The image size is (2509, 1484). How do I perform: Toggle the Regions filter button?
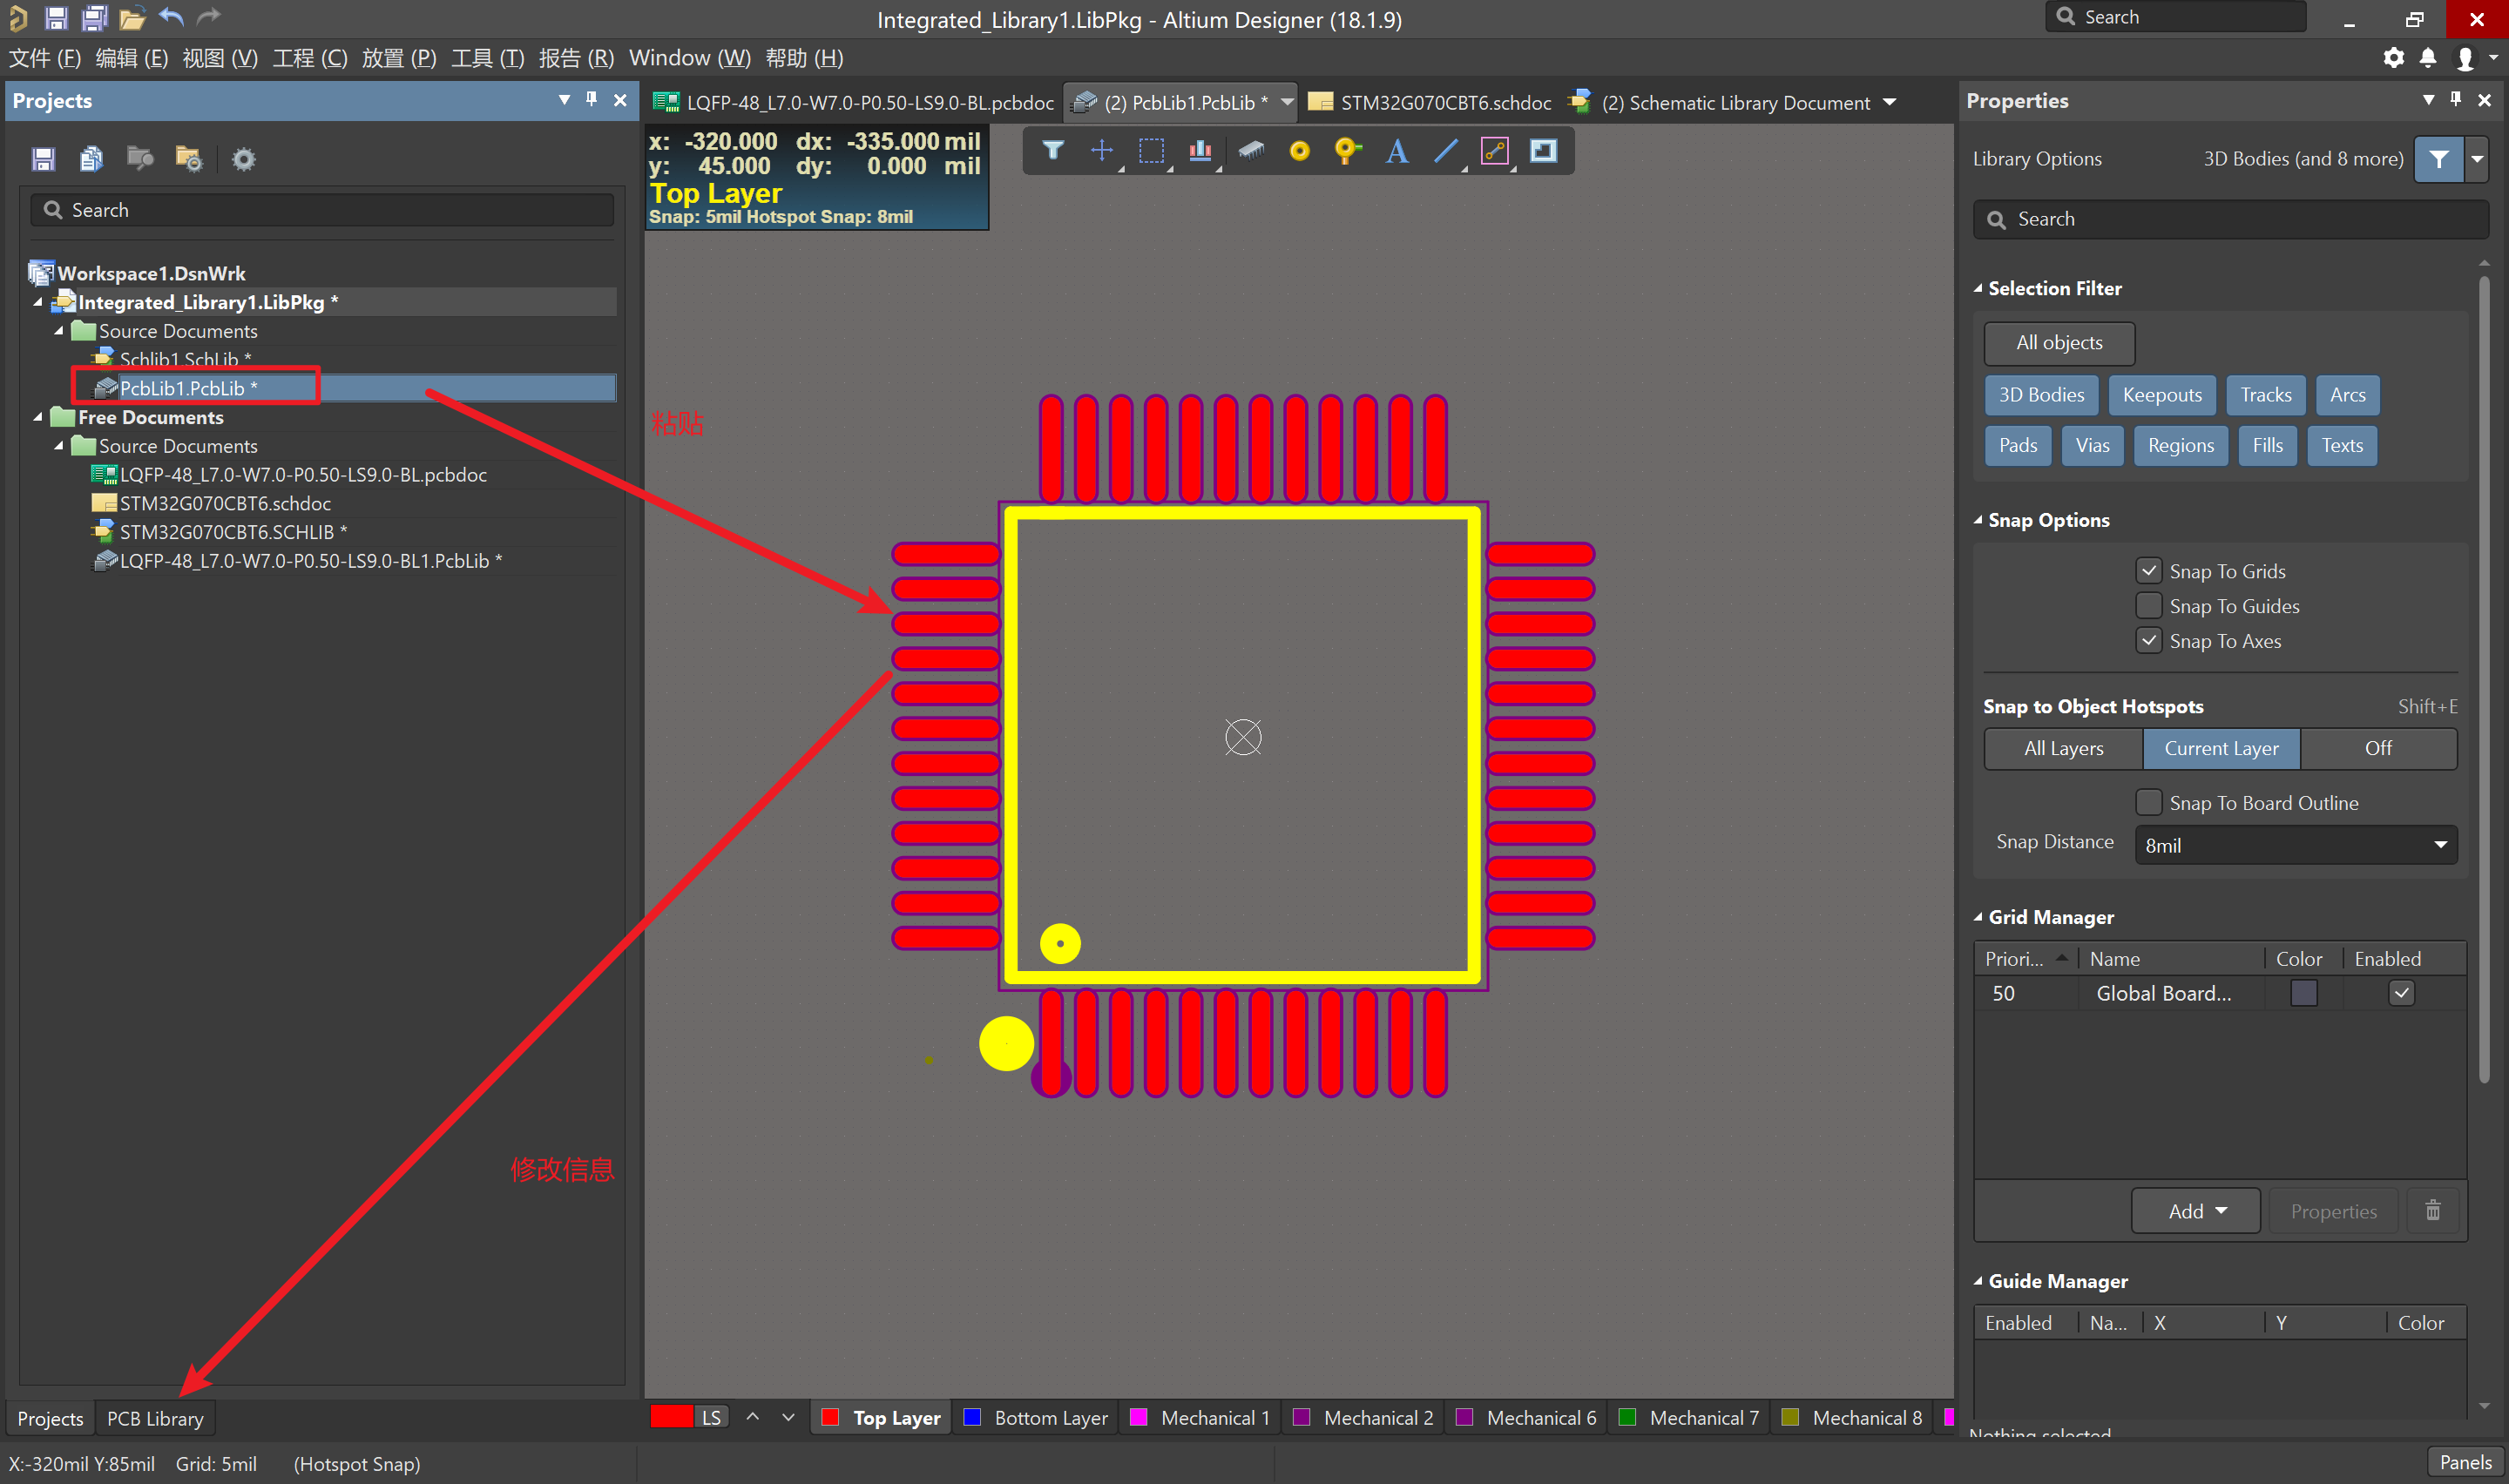coord(2180,445)
